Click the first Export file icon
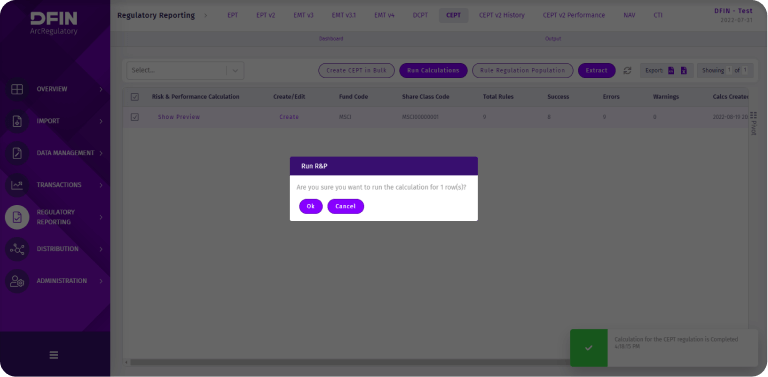Screen dimensions: 768x377 [671, 71]
